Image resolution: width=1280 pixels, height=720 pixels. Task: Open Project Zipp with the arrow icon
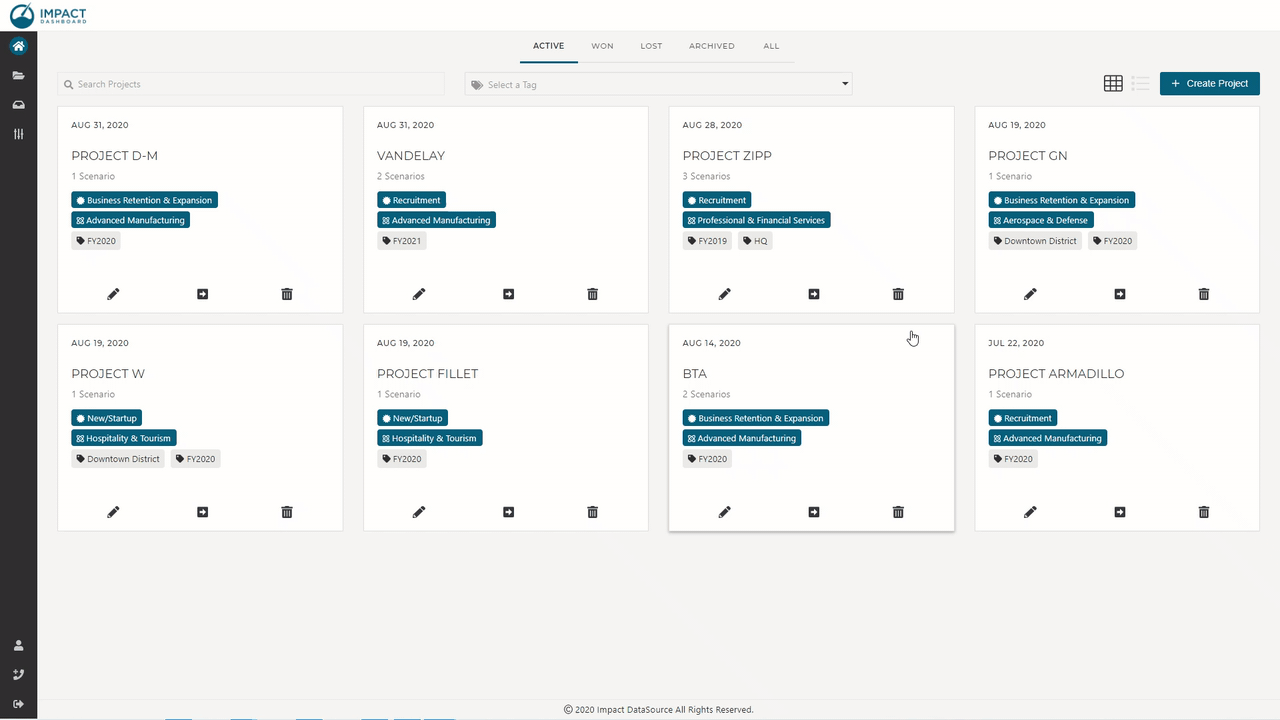click(x=814, y=294)
